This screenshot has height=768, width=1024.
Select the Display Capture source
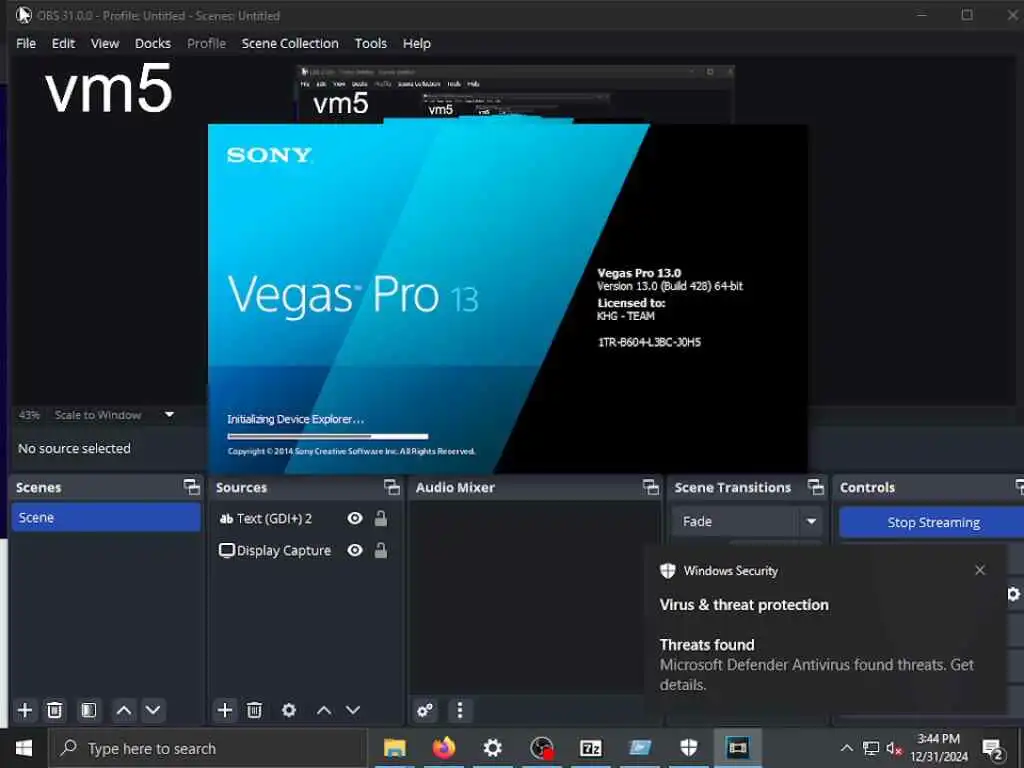tap(274, 551)
